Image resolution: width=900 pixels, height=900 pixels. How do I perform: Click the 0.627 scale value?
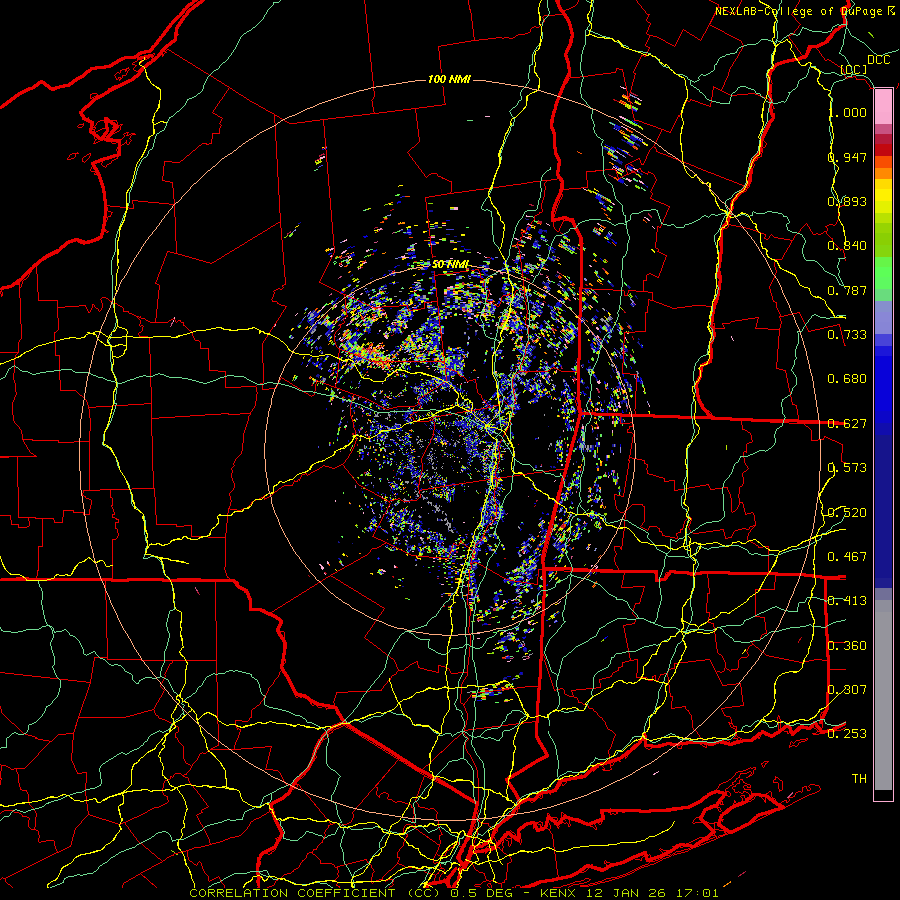847,424
